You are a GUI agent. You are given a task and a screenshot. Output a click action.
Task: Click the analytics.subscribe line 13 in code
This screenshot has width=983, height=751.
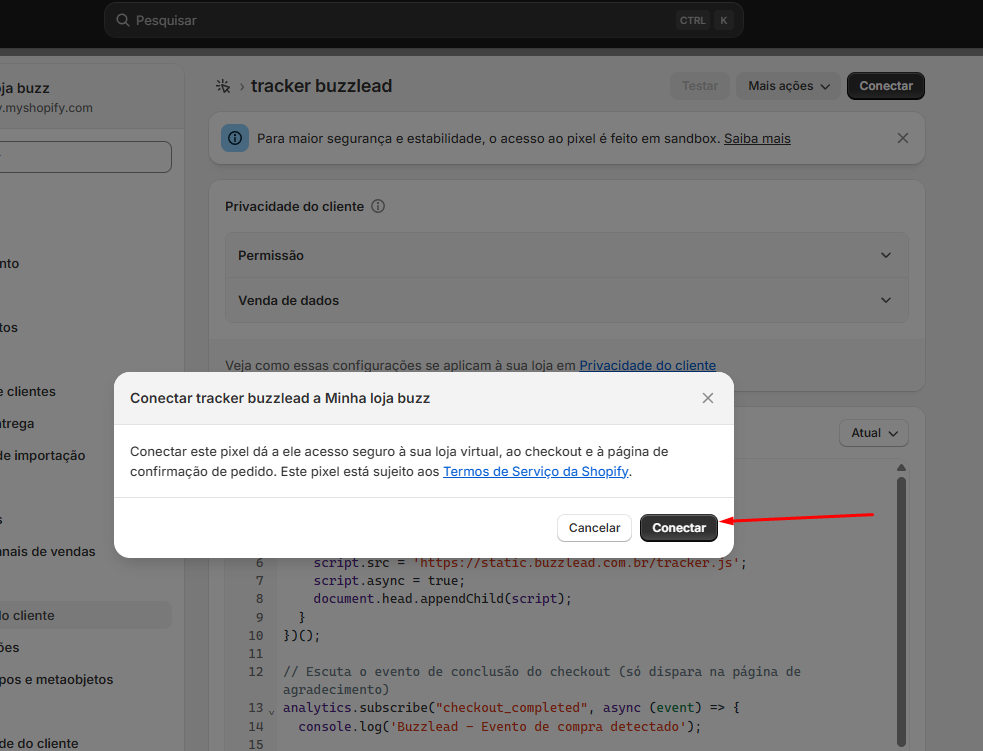coord(511,708)
